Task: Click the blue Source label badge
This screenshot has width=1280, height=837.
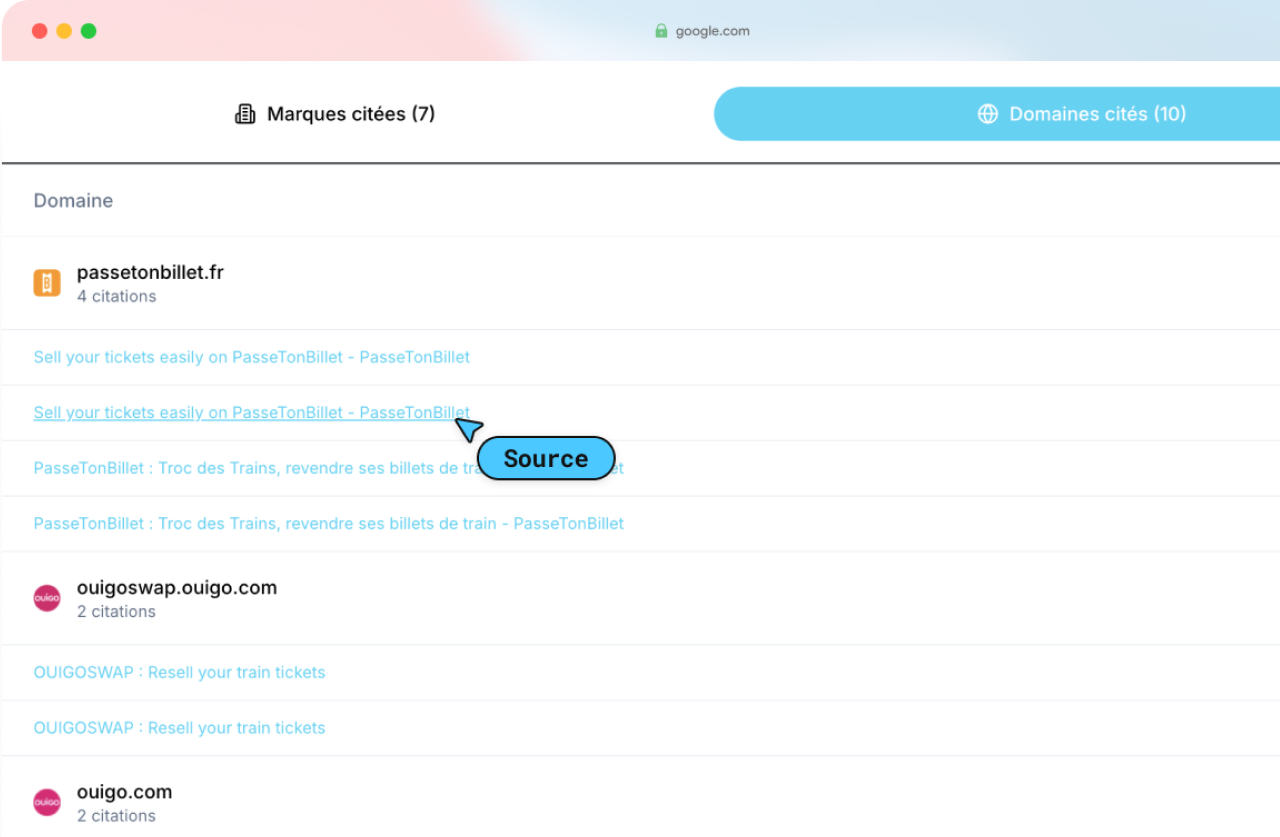Action: [545, 458]
